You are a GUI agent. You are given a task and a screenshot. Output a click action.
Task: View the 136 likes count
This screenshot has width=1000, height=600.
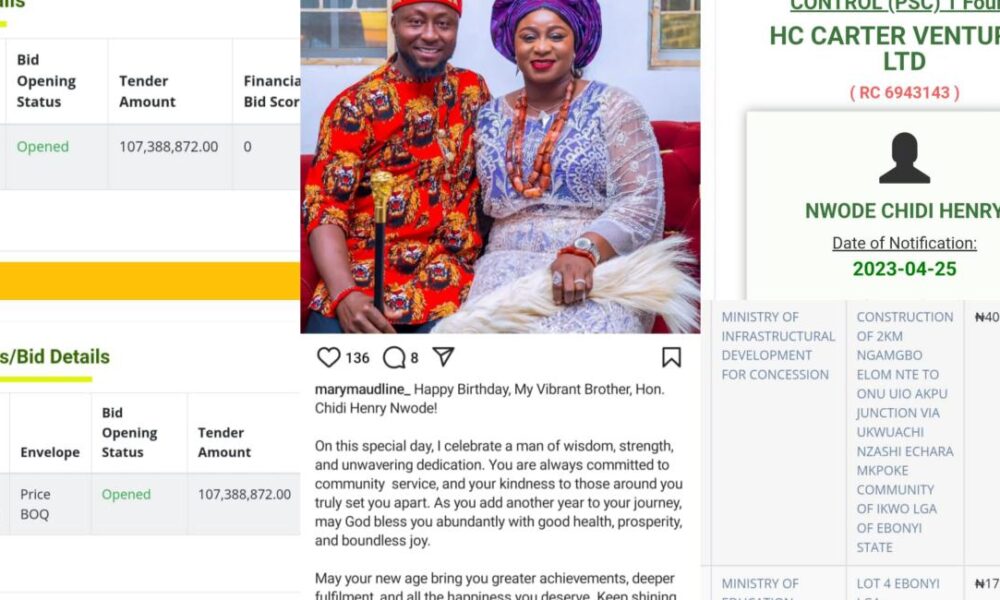tap(357, 358)
